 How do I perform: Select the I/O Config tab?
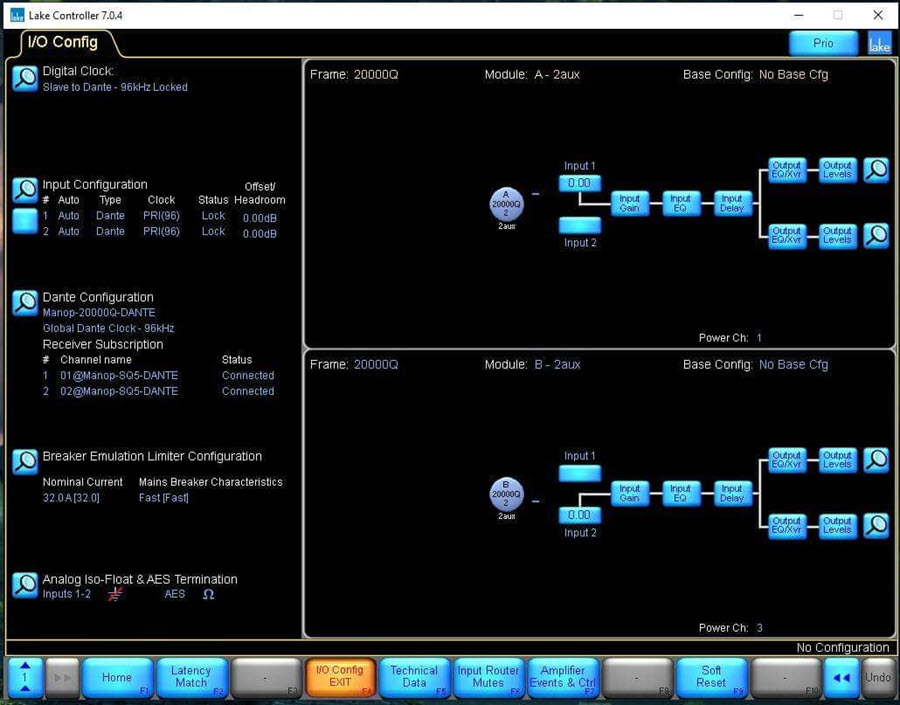click(x=63, y=42)
